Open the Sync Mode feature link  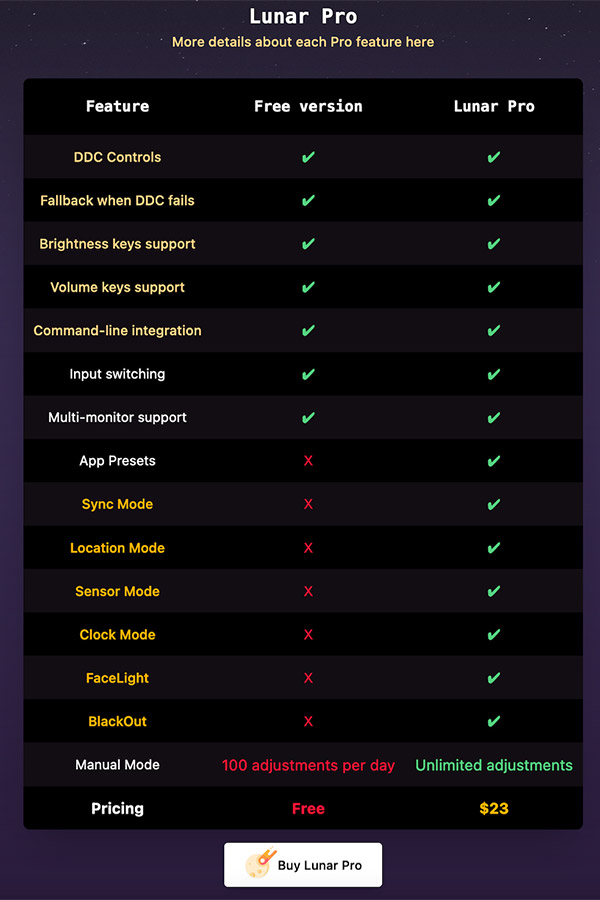point(117,504)
